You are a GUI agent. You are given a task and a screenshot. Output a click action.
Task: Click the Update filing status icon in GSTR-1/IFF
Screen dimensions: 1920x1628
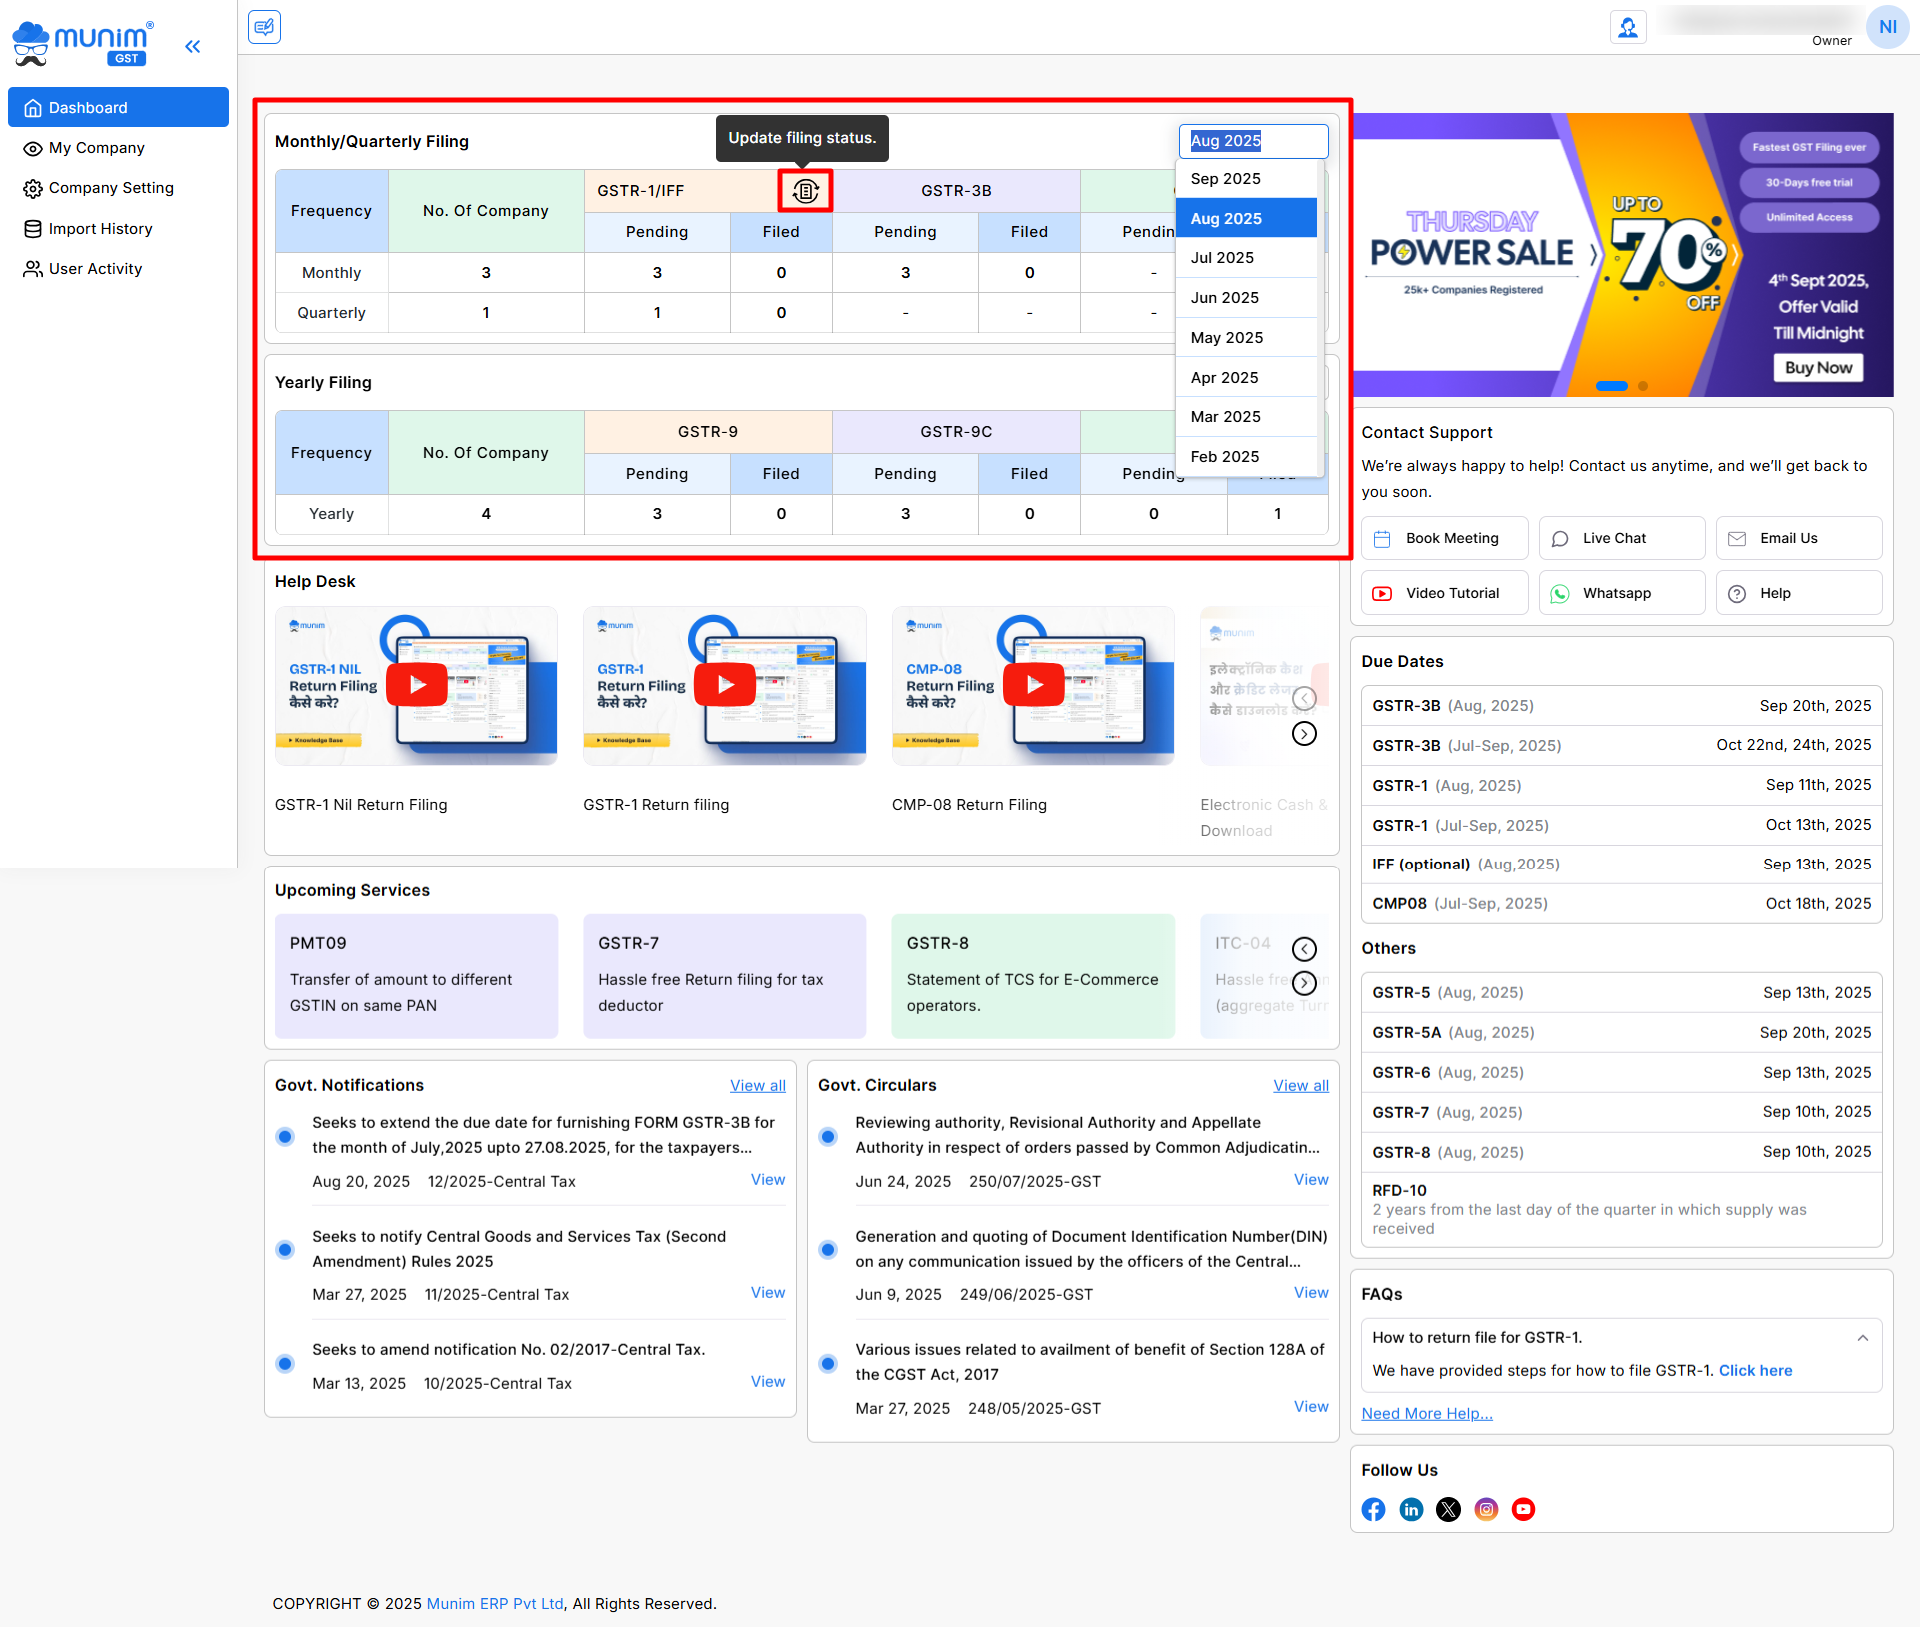[x=805, y=190]
